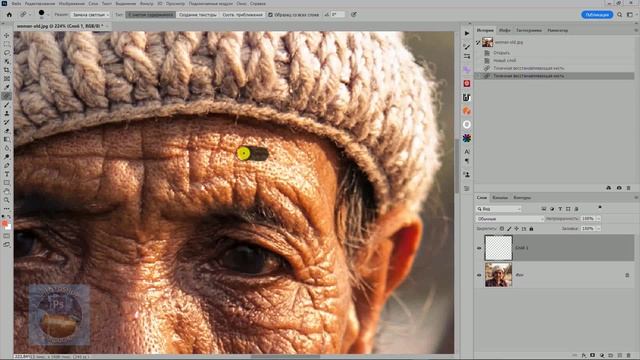Screen dimensions: 640x360
Task: Select the Pen tool
Action: pos(7,165)
